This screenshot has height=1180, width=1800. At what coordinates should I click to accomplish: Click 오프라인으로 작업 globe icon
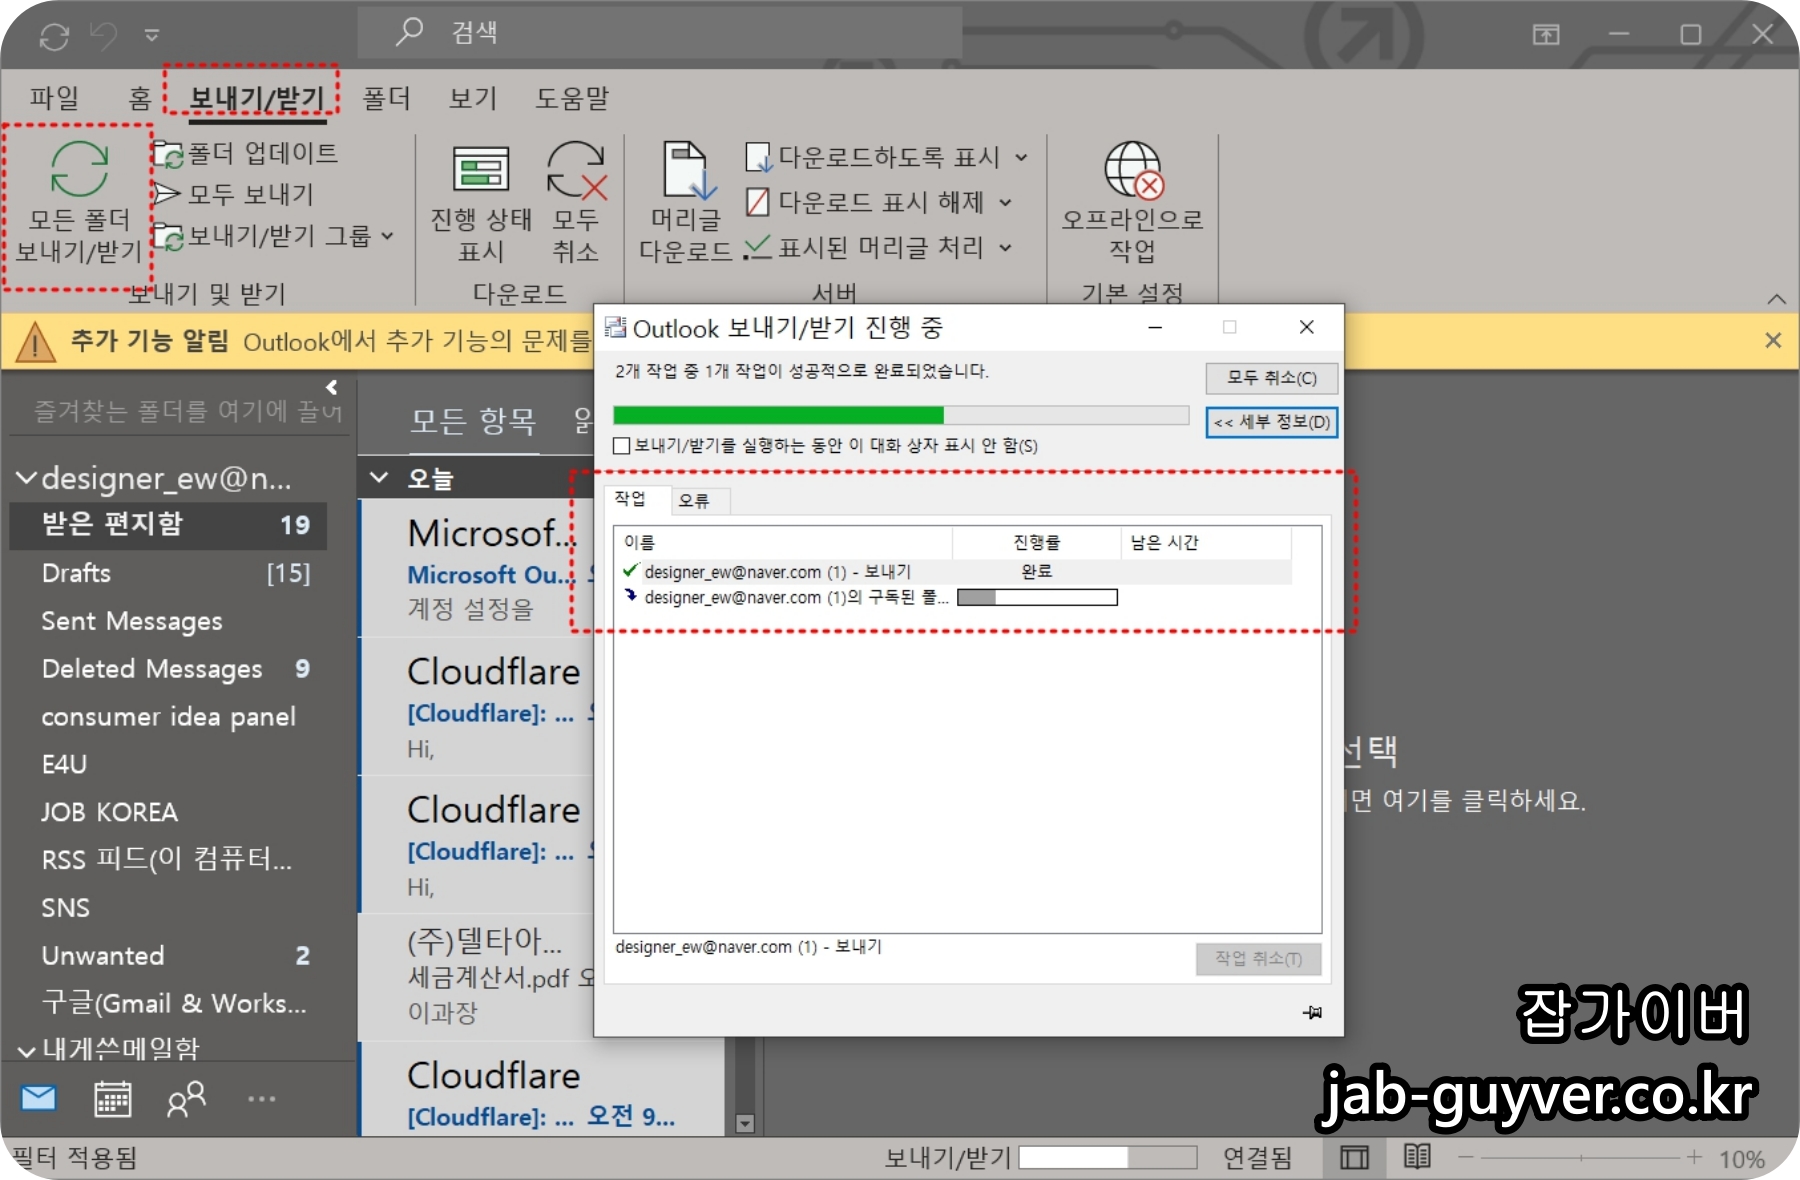point(1134,170)
